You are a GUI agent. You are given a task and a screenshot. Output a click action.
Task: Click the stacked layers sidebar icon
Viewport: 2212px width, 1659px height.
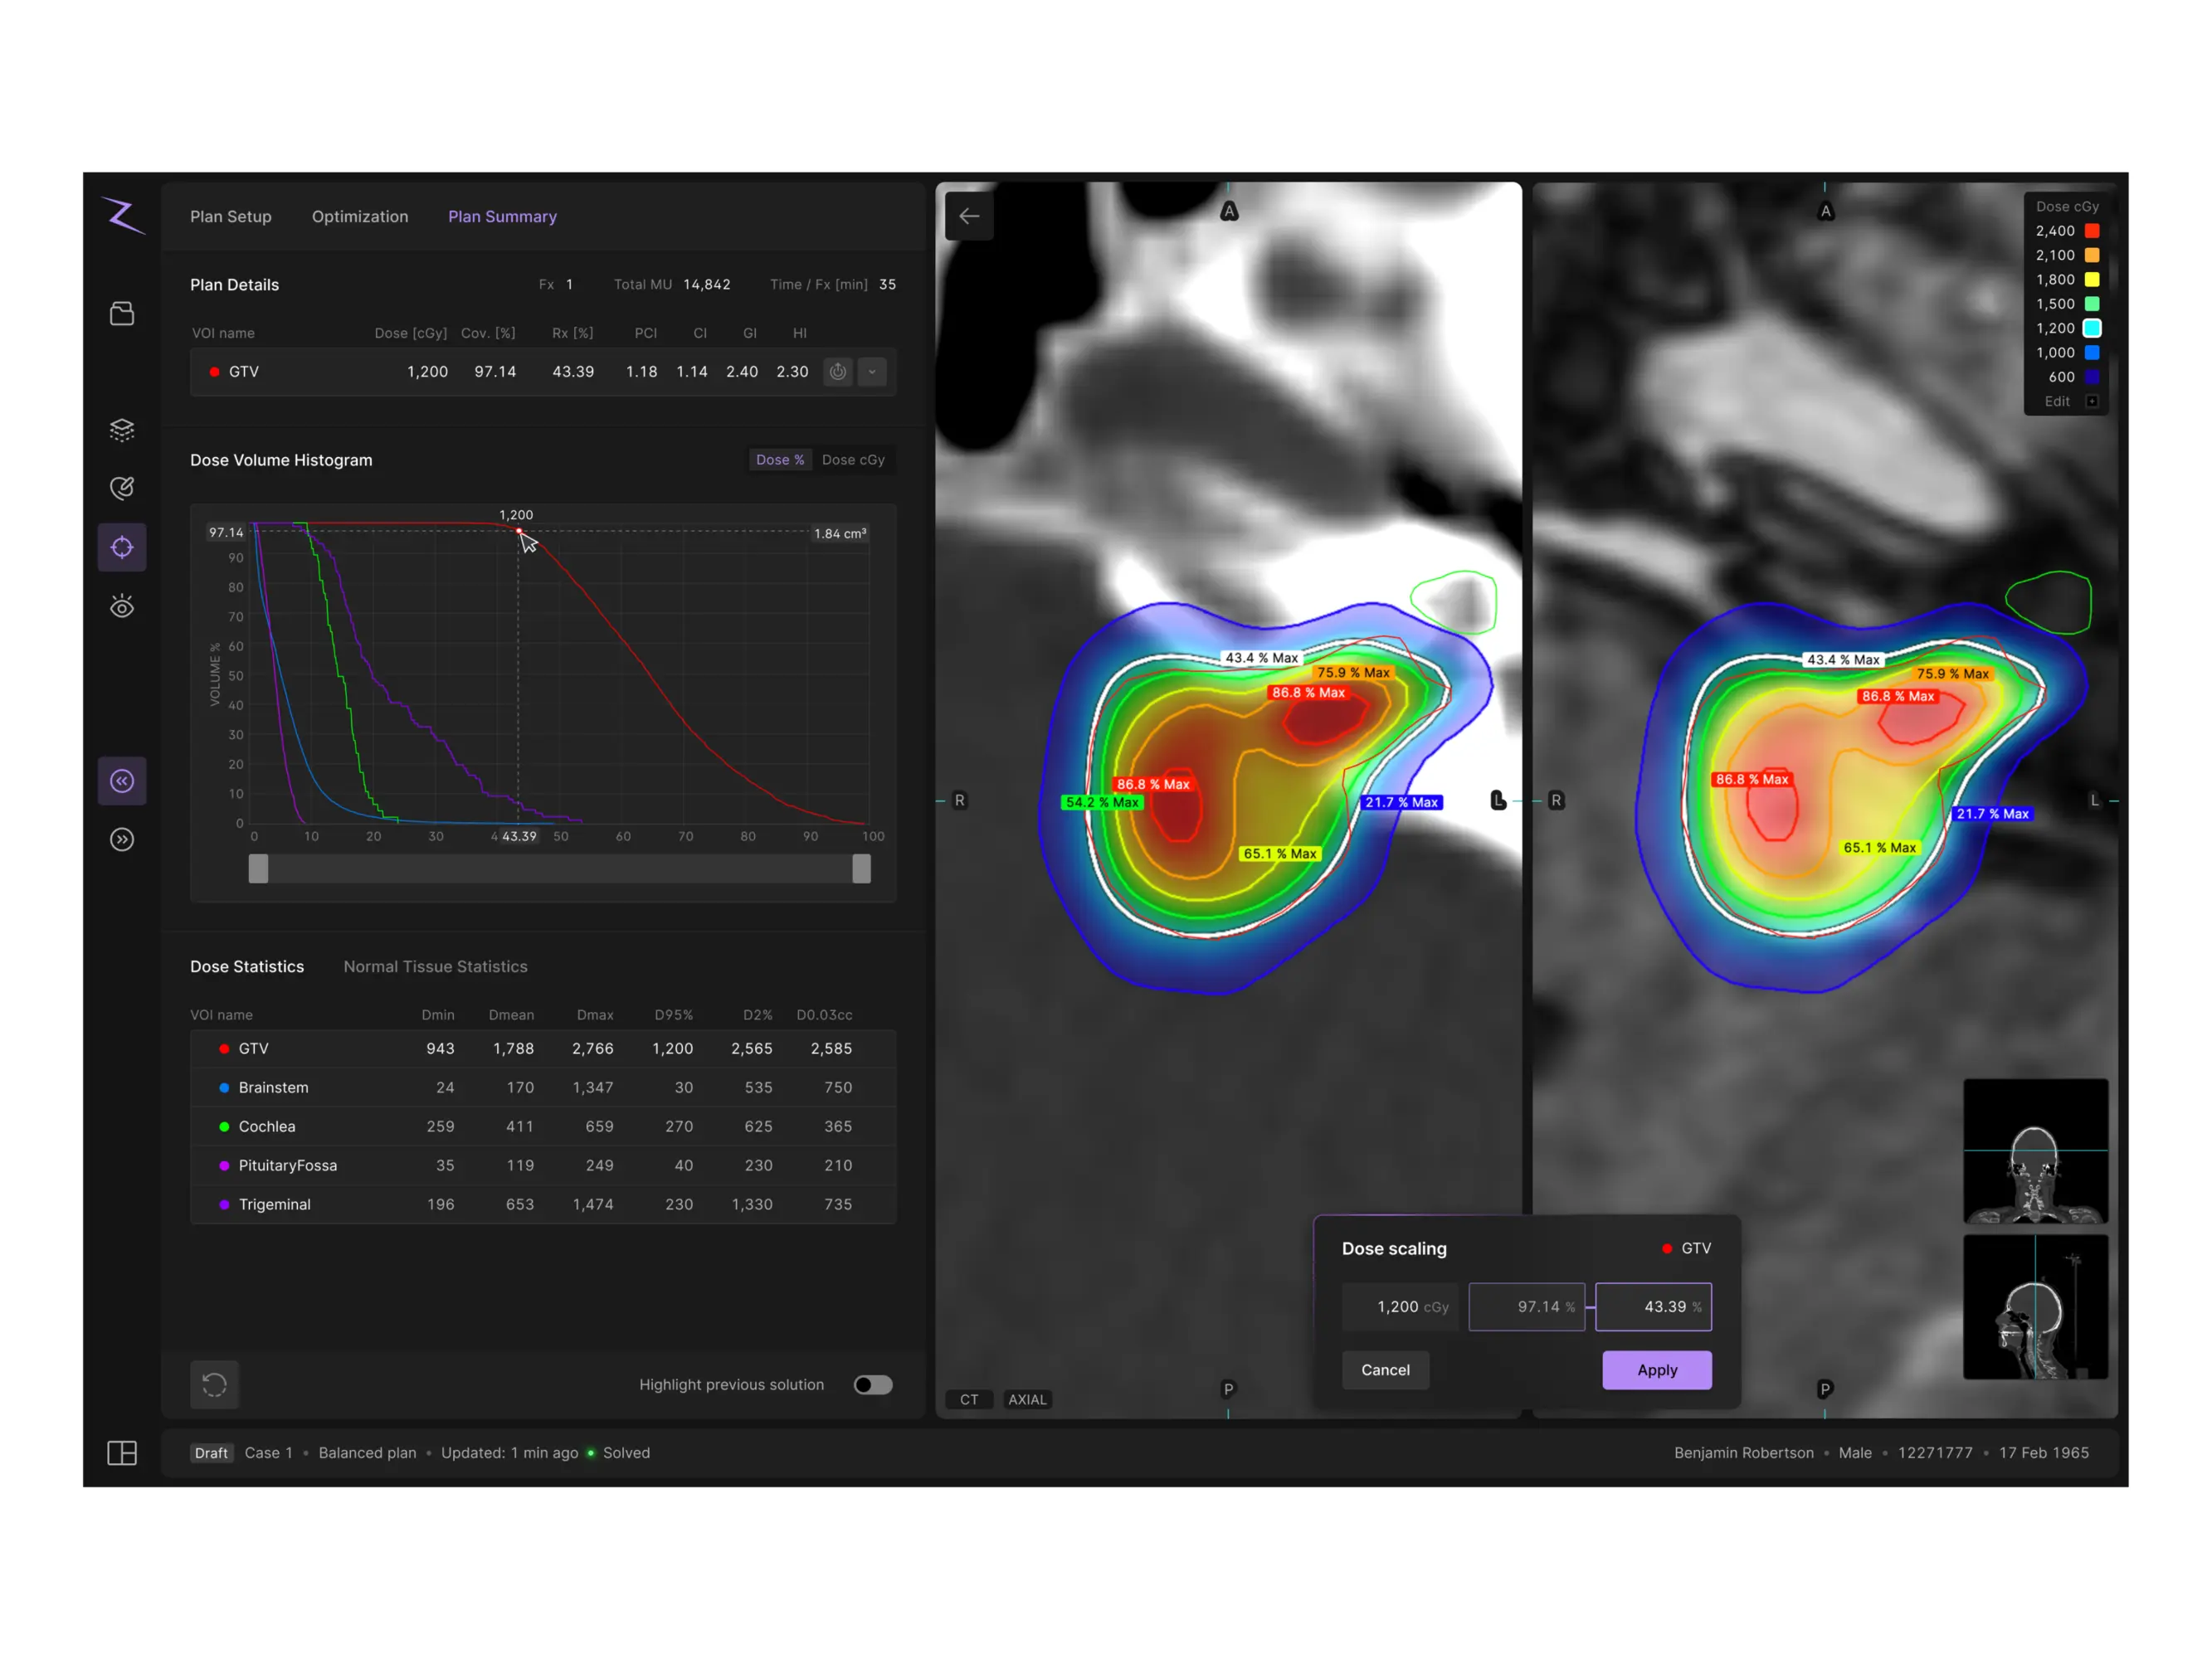point(122,430)
